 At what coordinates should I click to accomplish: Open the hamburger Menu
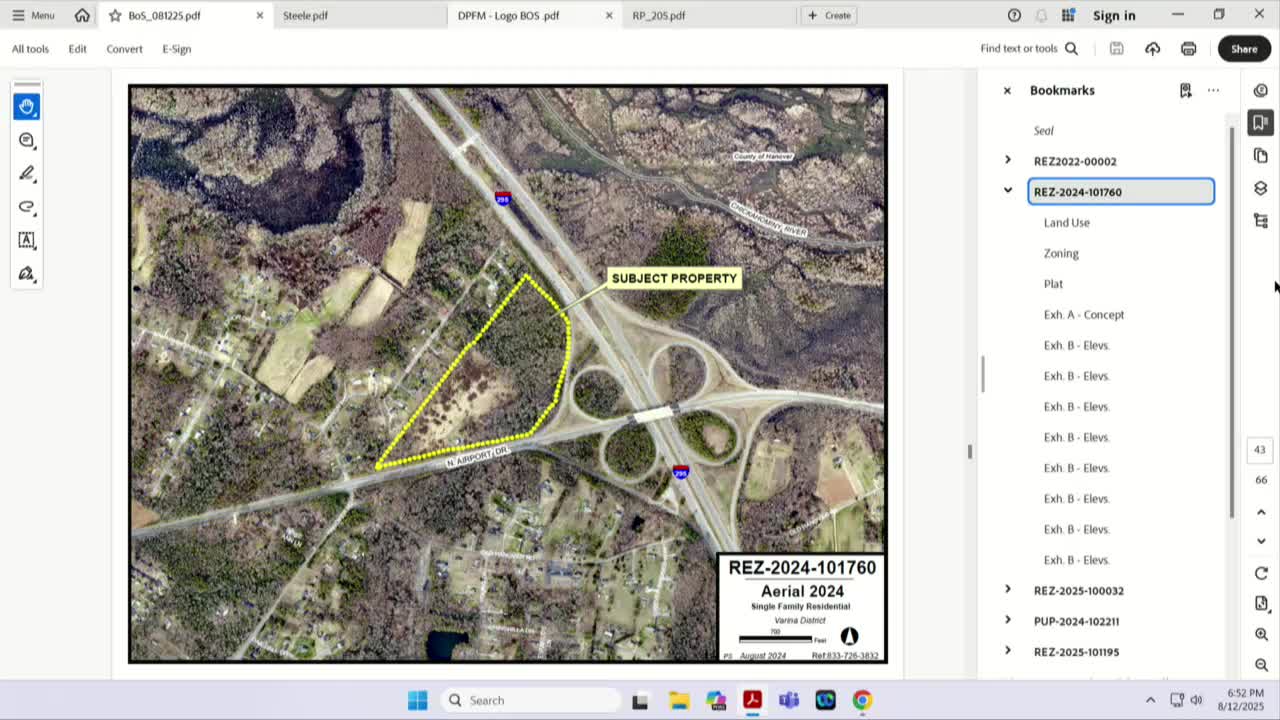(x=33, y=15)
